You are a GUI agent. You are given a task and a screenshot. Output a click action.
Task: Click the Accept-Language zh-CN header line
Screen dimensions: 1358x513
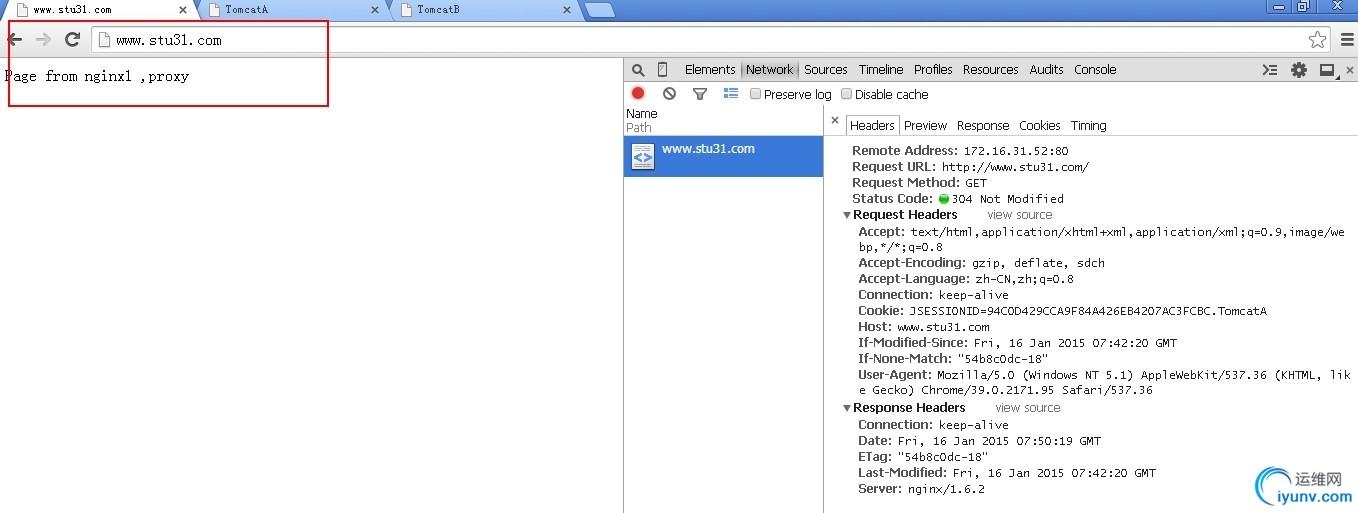pos(966,279)
